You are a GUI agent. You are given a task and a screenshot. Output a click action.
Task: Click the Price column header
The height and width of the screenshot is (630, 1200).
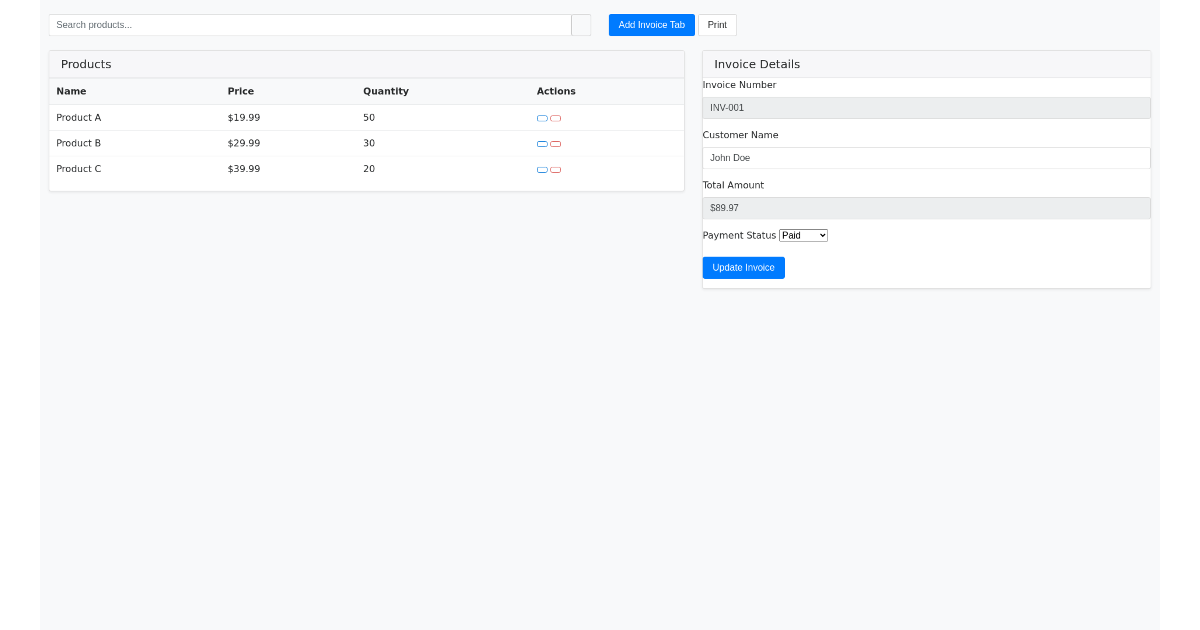pos(241,91)
